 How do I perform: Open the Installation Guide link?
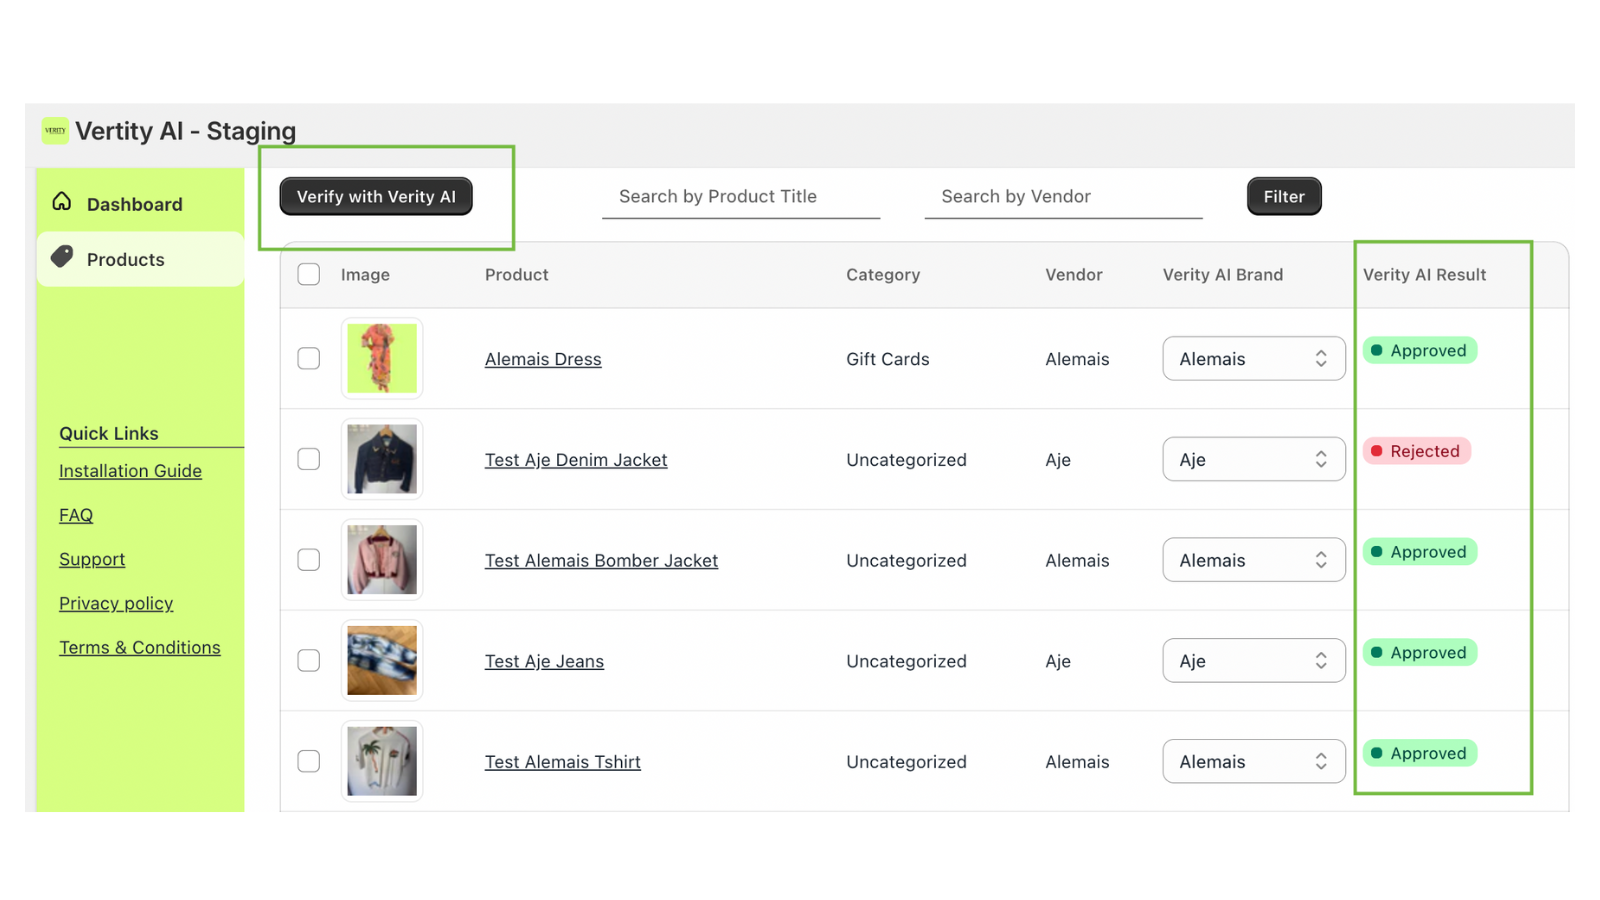click(130, 471)
